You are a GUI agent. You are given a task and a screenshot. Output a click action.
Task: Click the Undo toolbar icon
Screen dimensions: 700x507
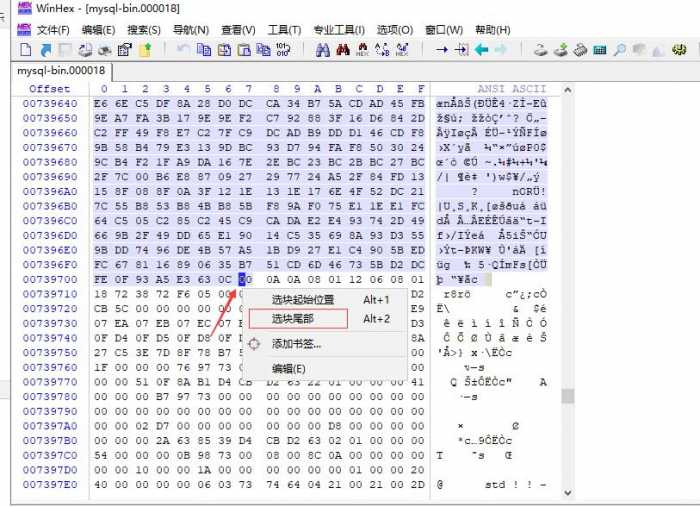[182, 49]
